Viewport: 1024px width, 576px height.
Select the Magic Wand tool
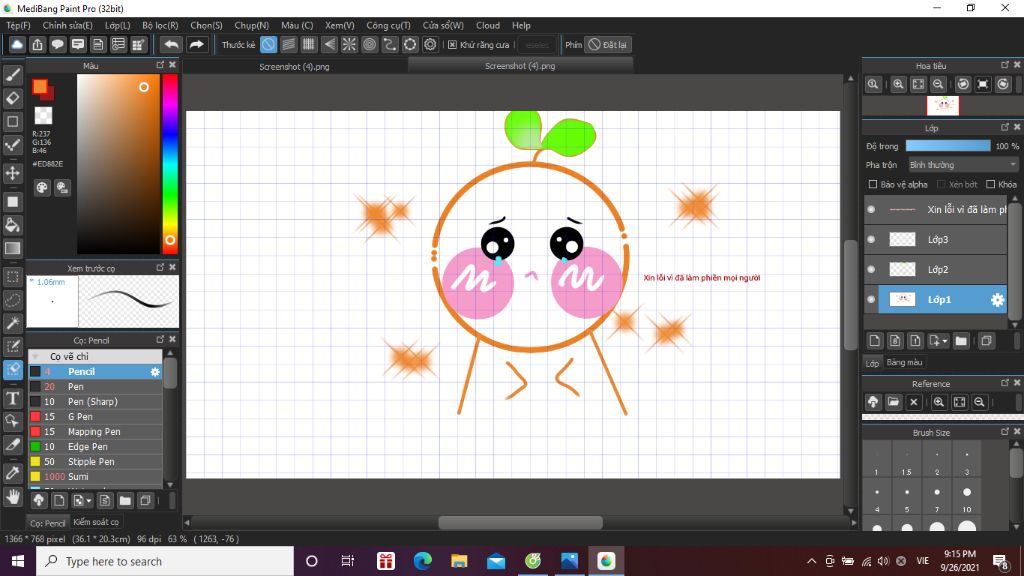[12, 323]
